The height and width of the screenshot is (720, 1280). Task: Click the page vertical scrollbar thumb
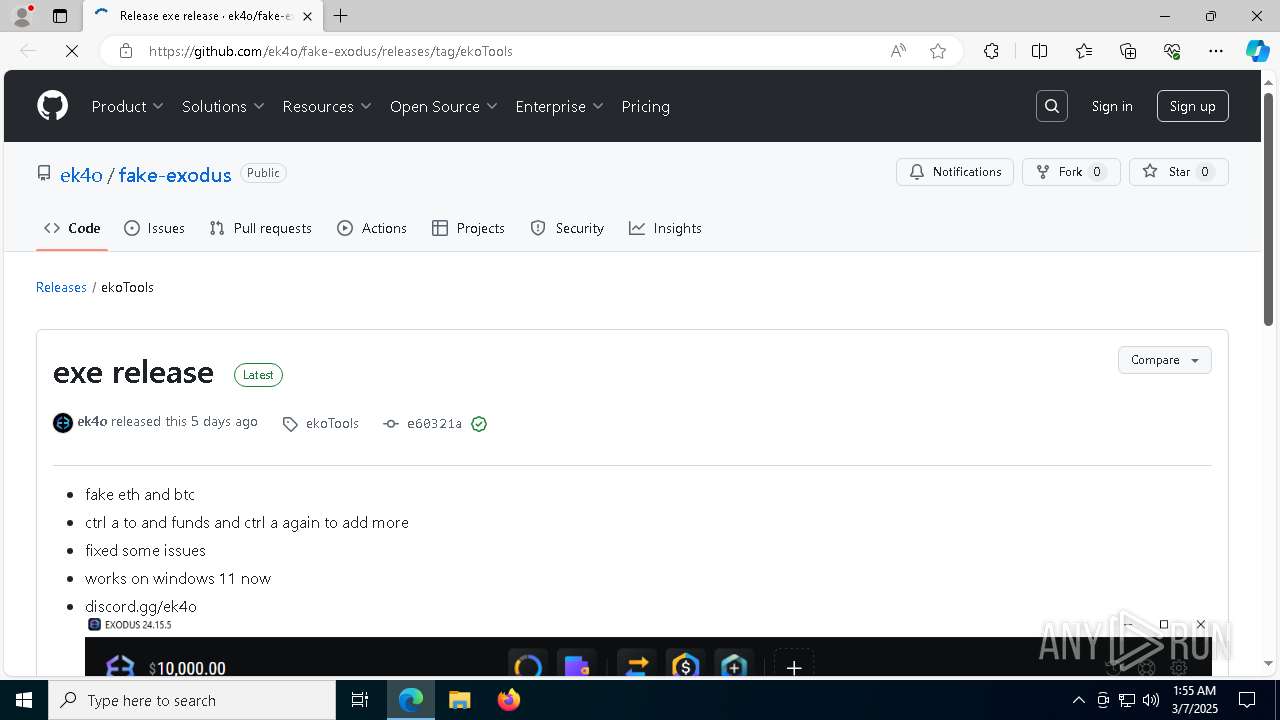[x=1268, y=208]
